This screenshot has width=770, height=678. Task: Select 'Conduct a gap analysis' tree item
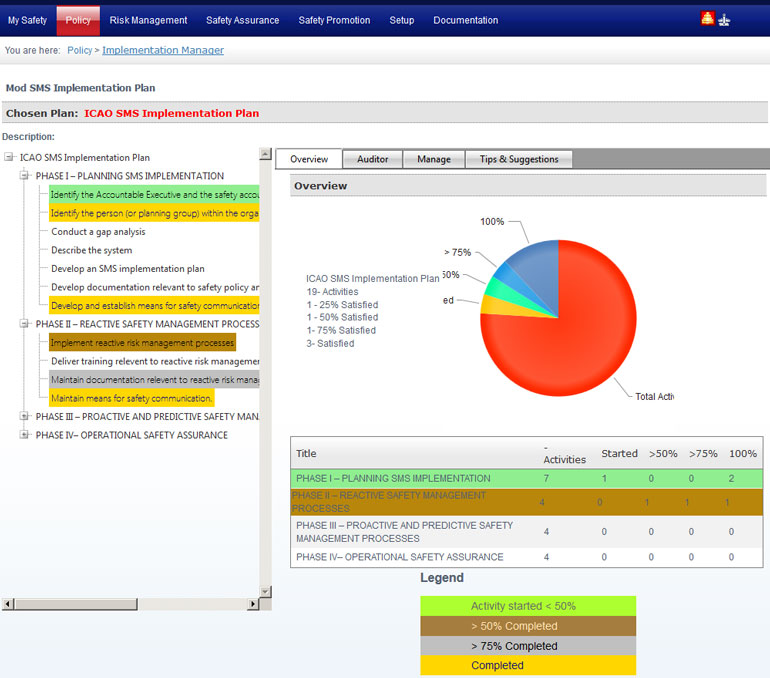click(x=98, y=232)
